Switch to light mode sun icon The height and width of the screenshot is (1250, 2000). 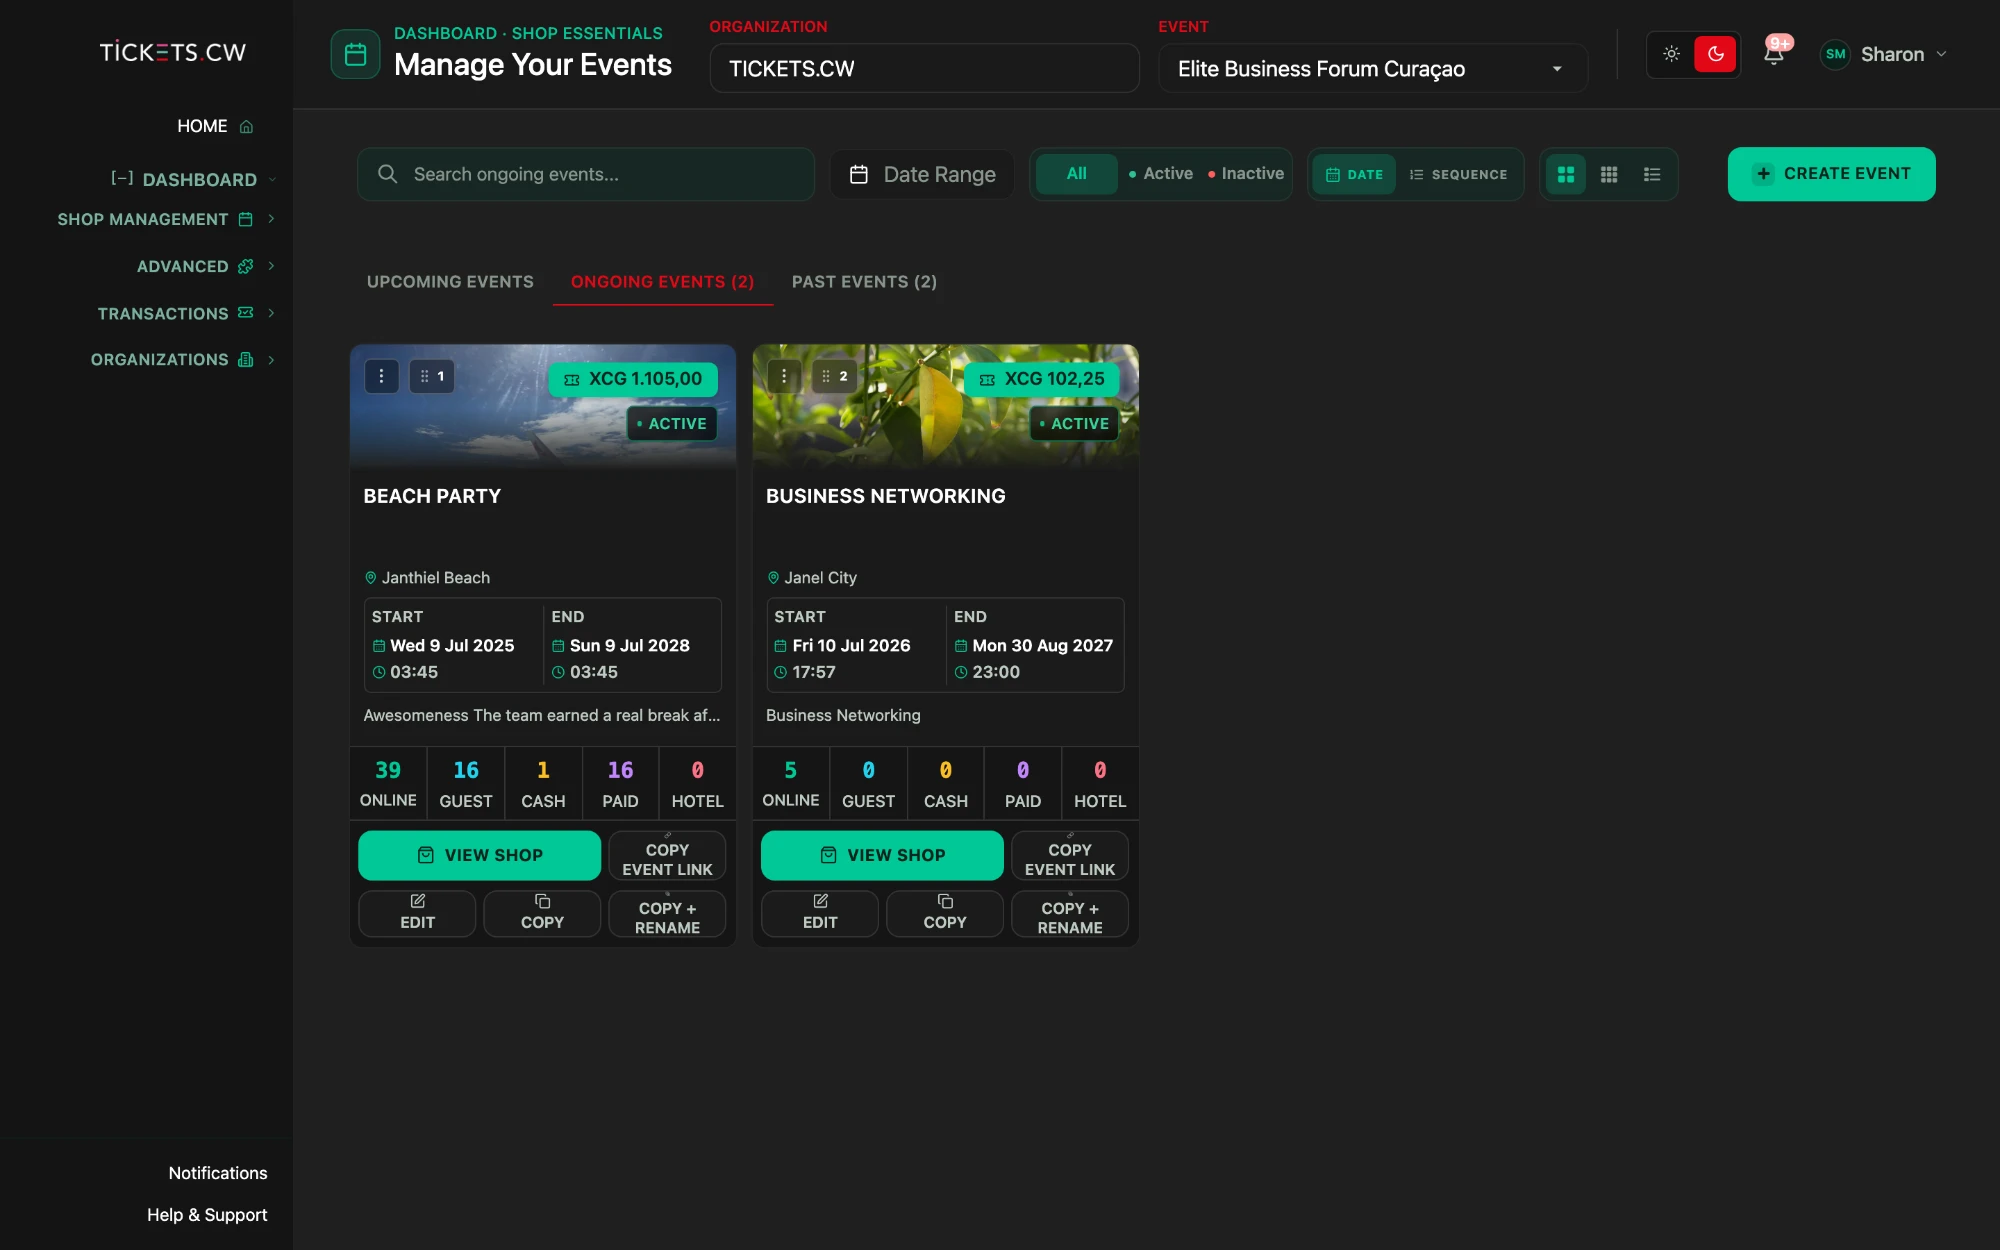click(x=1671, y=54)
